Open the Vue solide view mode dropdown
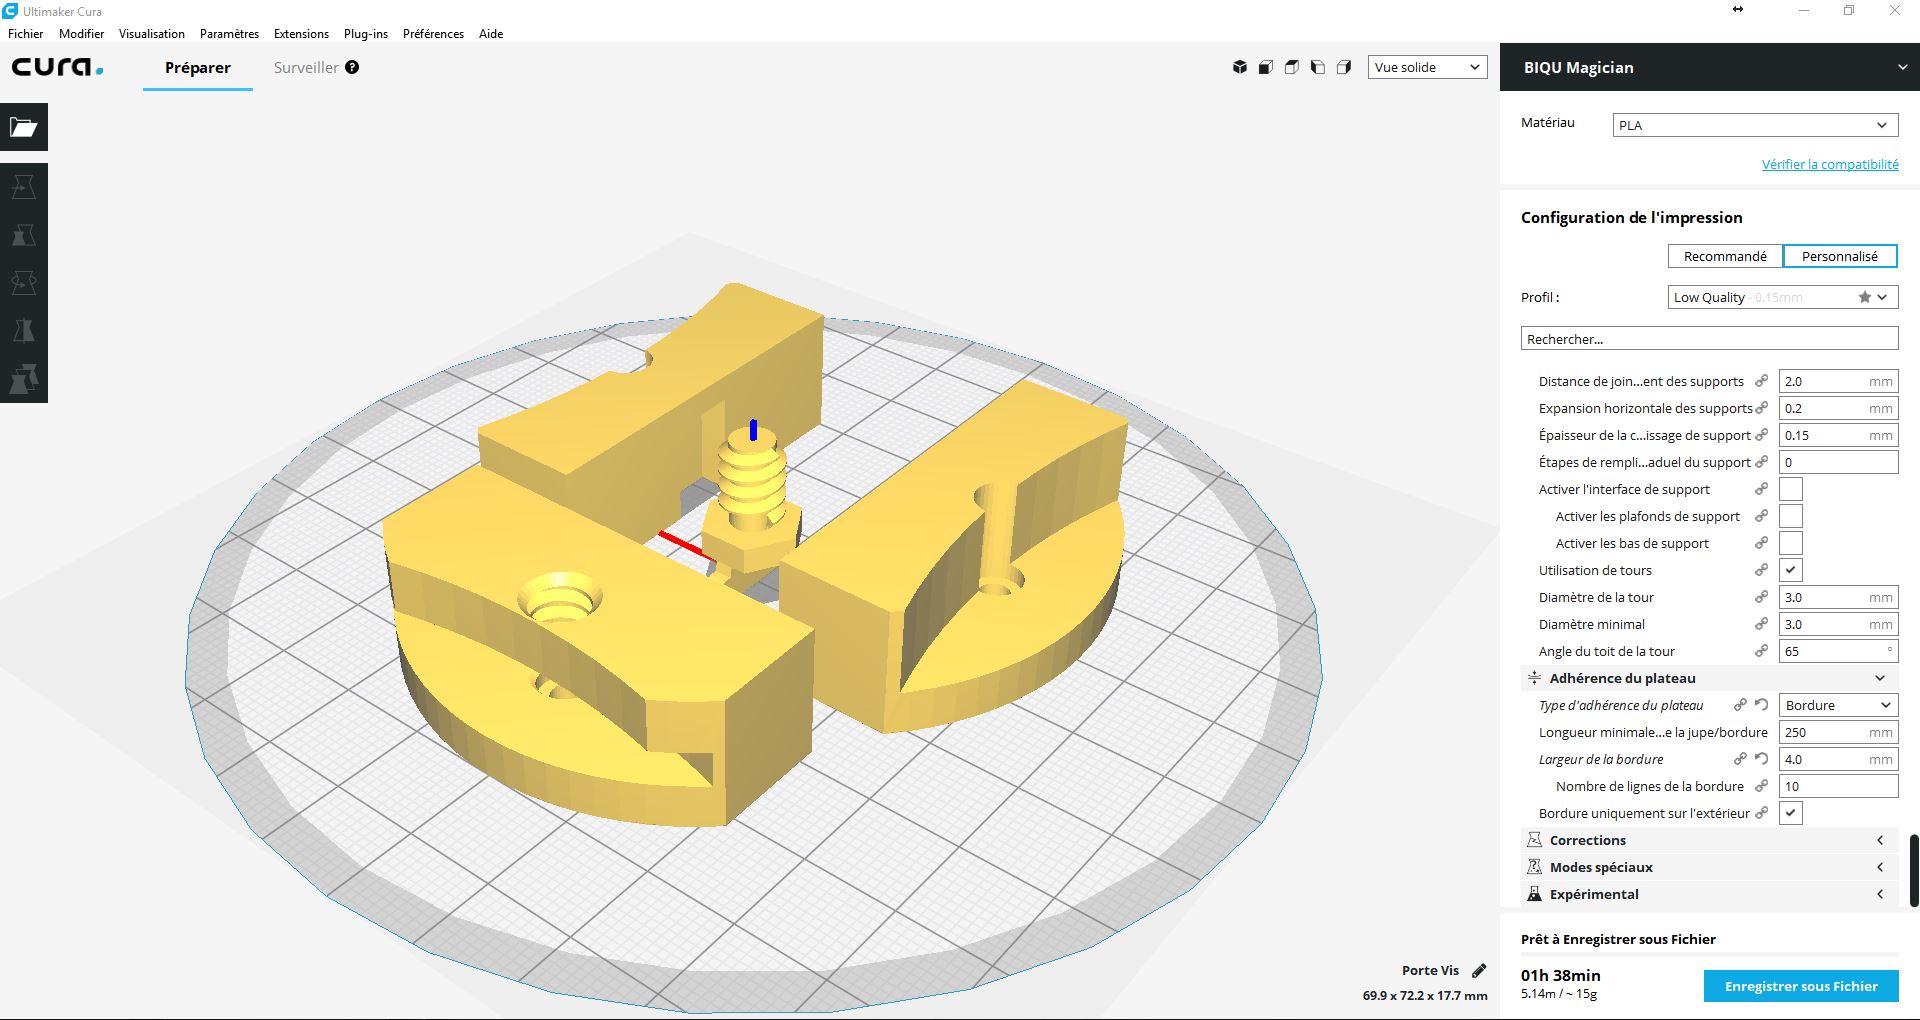1920x1020 pixels. point(1428,67)
